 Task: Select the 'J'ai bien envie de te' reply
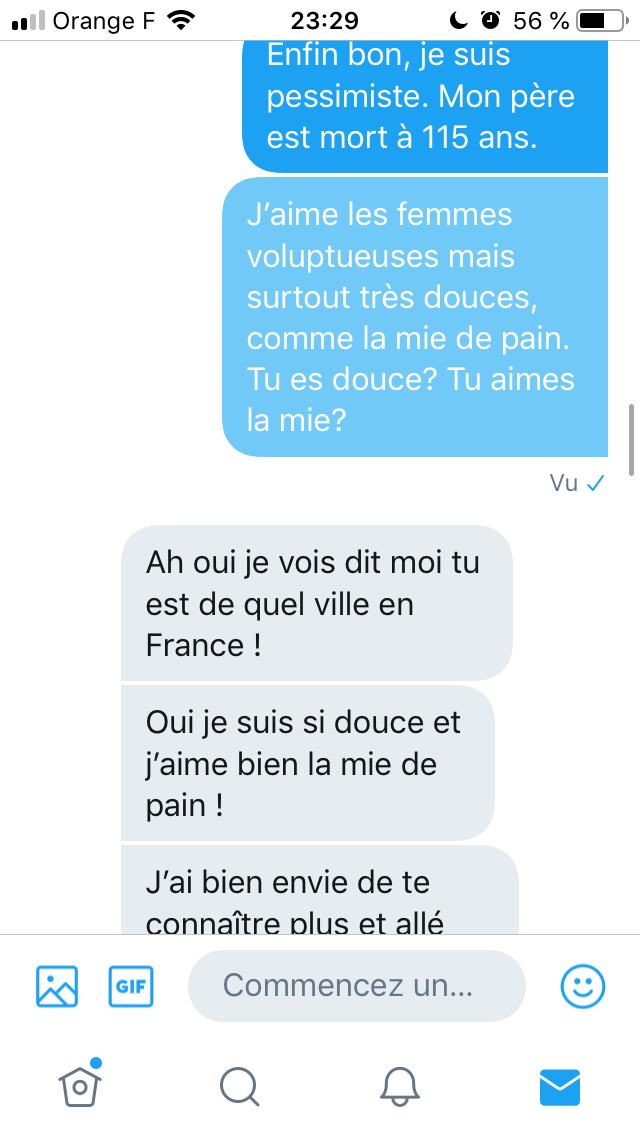[x=320, y=890]
